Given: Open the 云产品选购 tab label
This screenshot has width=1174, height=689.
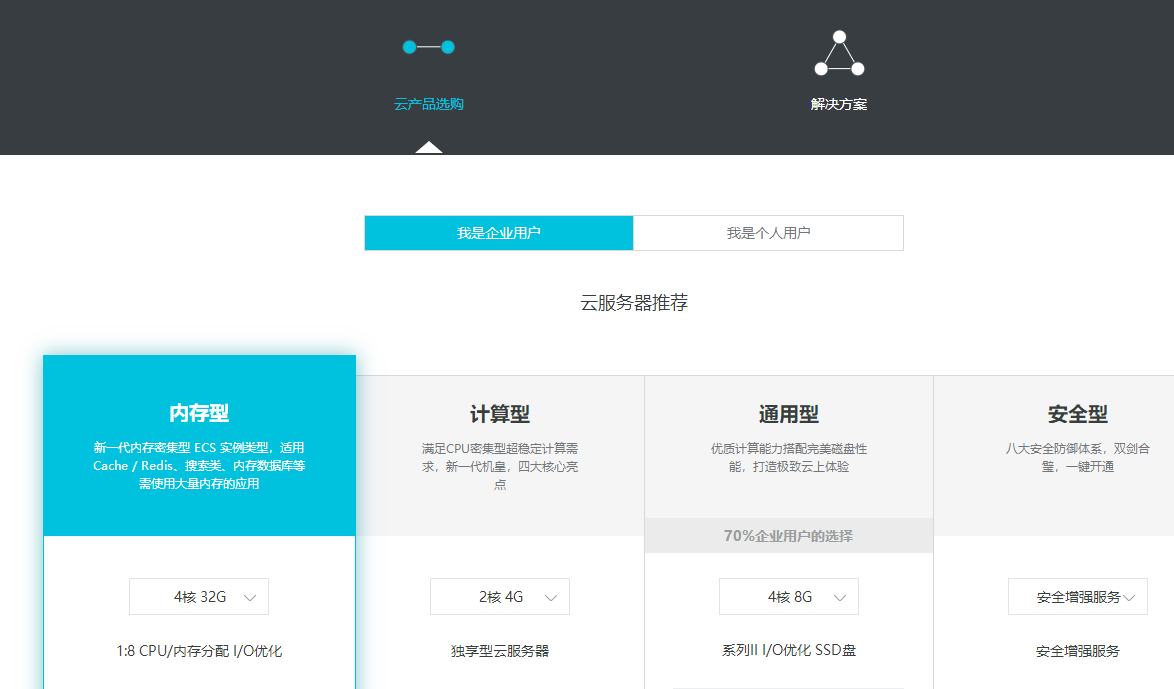Looking at the screenshot, I should pyautogui.click(x=429, y=104).
